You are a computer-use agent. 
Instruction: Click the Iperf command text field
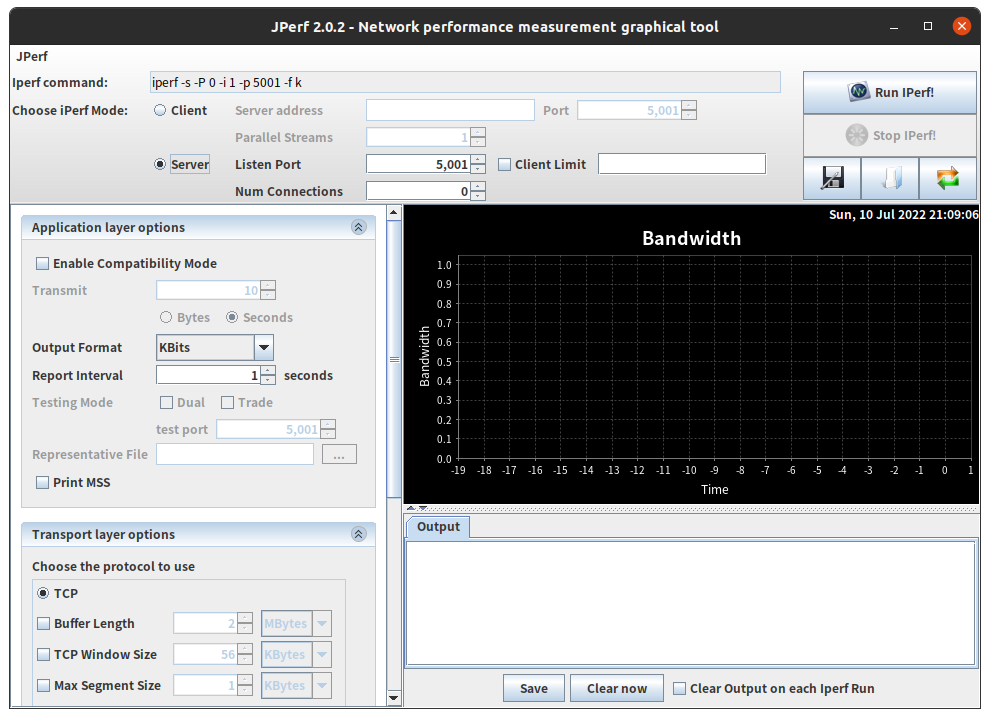[465, 83]
